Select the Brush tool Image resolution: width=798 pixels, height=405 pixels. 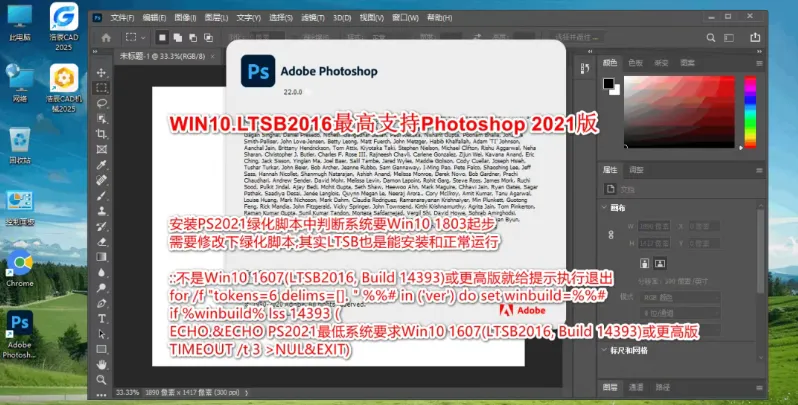click(x=101, y=195)
